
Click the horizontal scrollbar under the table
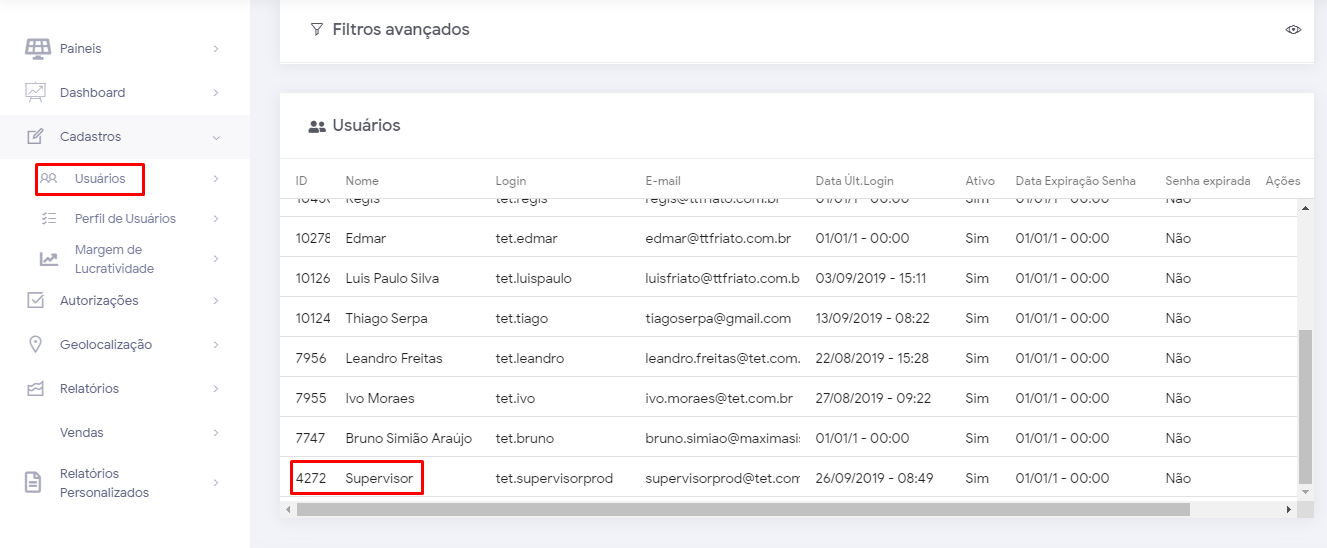[x=742, y=510]
